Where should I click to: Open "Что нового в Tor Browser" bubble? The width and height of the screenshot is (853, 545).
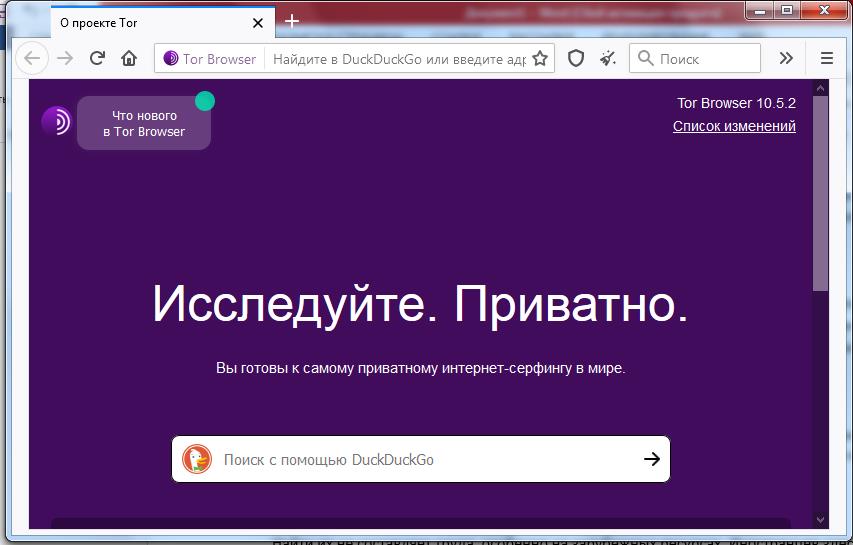click(x=144, y=123)
